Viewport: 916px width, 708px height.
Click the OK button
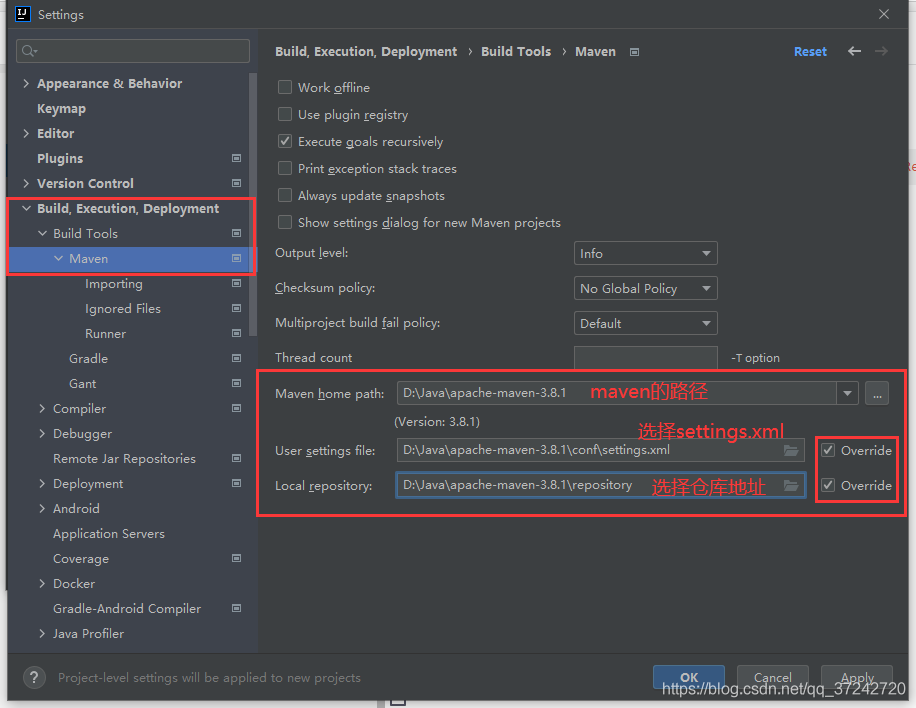coord(689,677)
